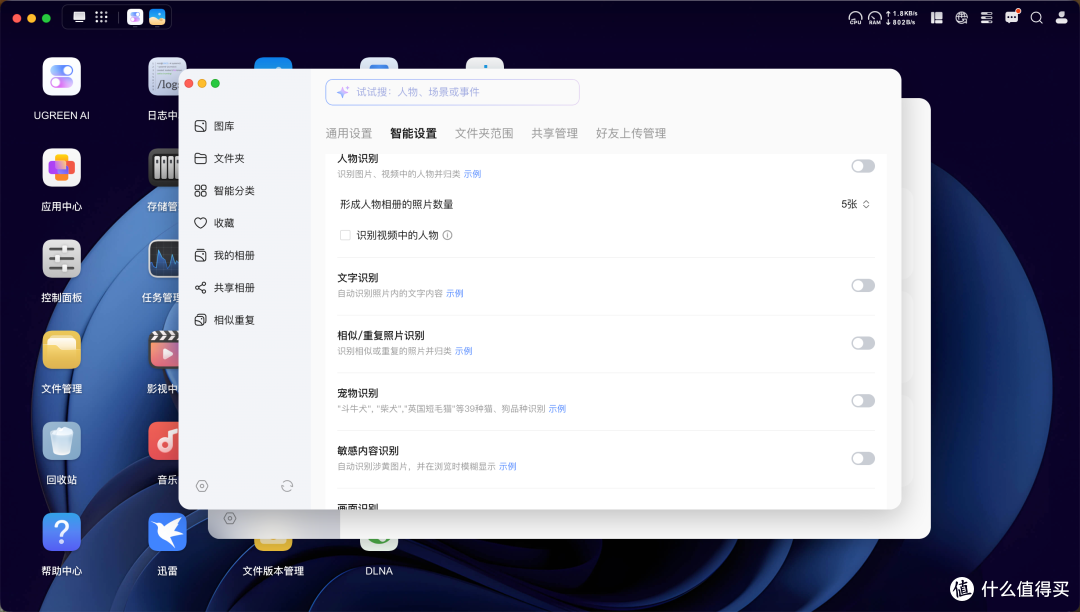Image resolution: width=1080 pixels, height=612 pixels.
Task: Open the 帮助中心 desktop icon
Action: click(x=61, y=532)
